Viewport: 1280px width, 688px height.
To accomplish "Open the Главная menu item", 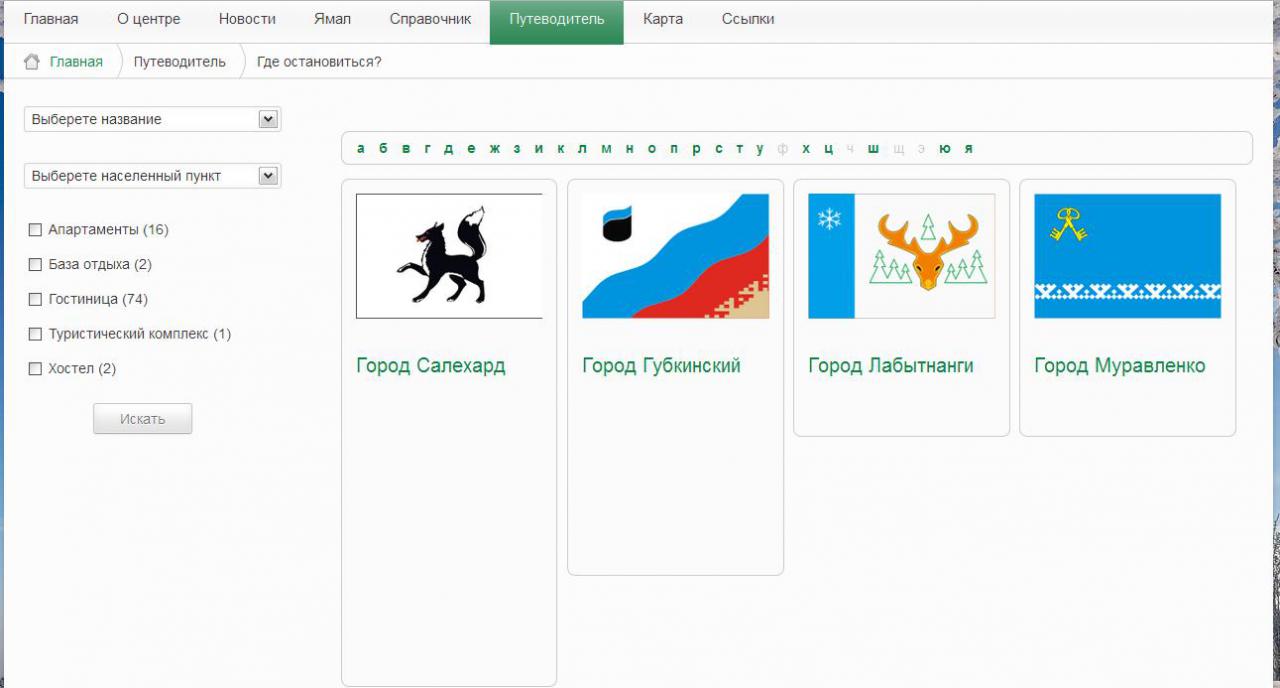I will [51, 19].
